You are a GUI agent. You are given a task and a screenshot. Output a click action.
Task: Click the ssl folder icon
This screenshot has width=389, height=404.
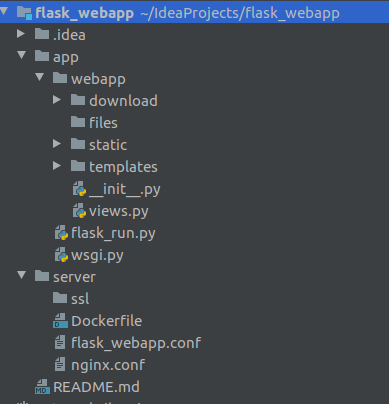[60, 298]
